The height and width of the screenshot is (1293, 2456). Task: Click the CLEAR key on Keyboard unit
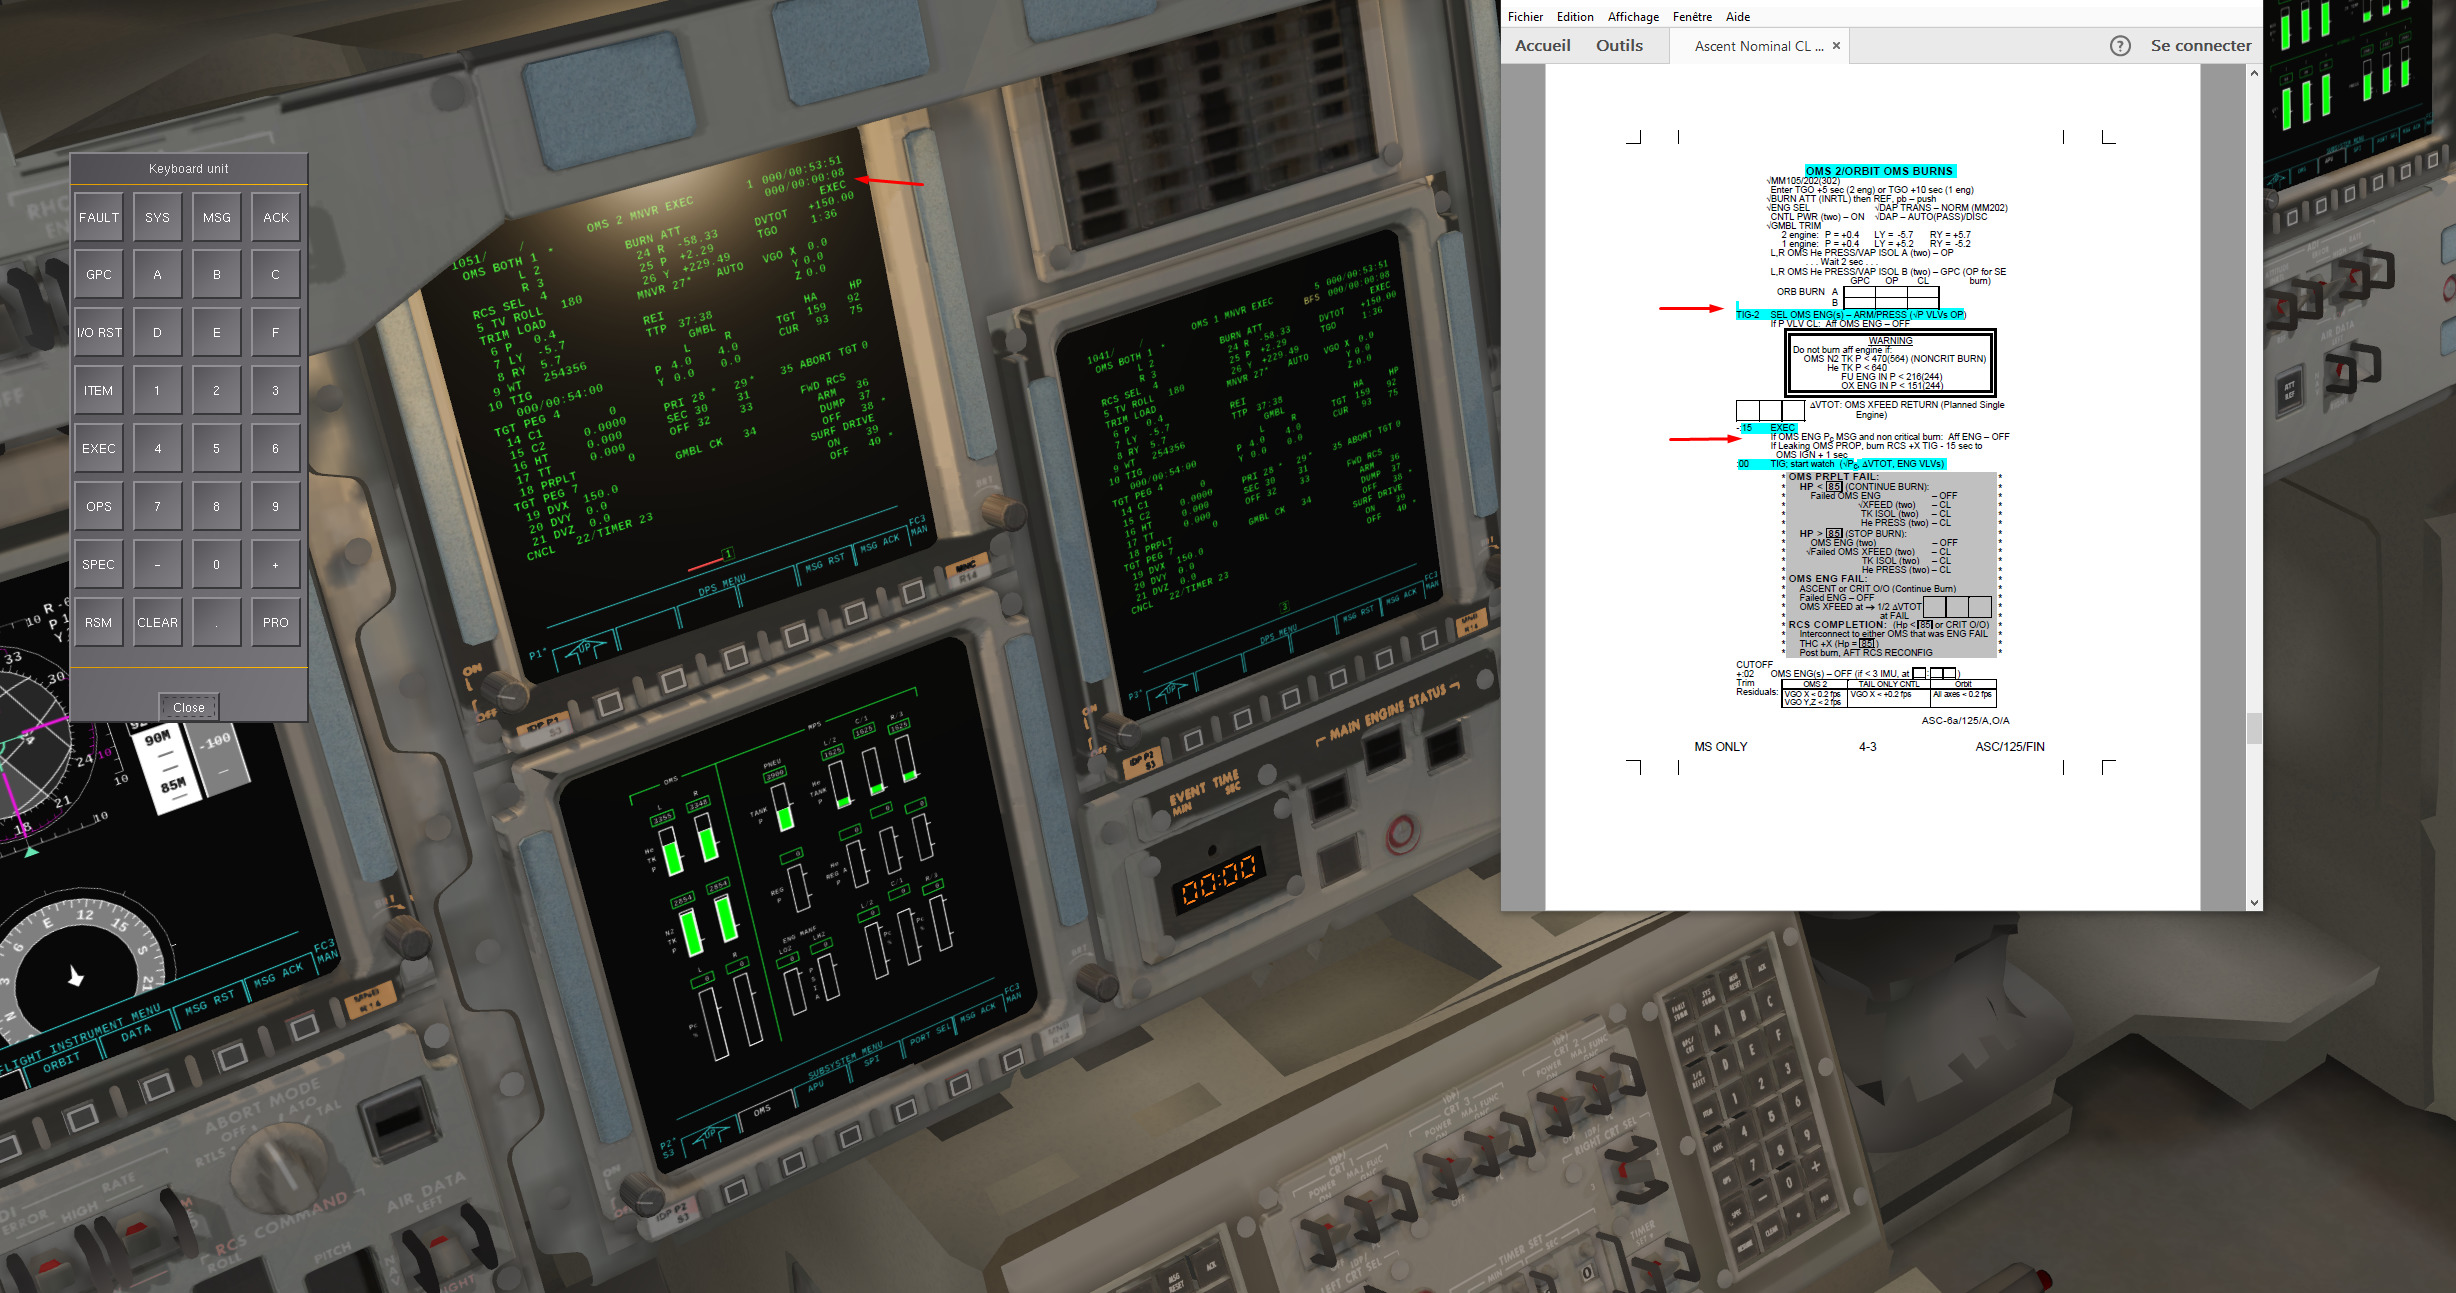click(157, 622)
